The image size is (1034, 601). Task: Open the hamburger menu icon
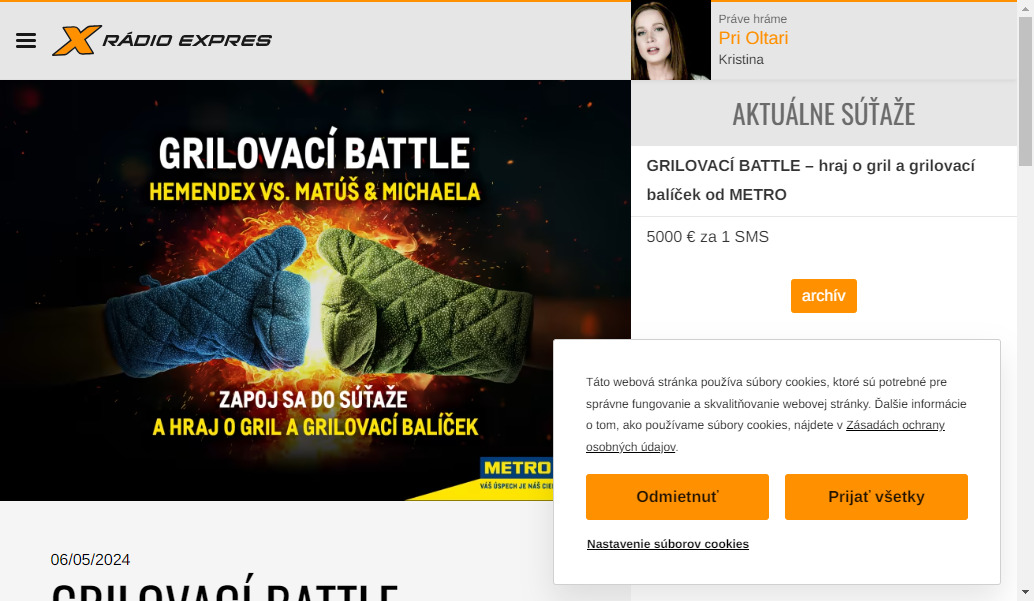tap(26, 41)
